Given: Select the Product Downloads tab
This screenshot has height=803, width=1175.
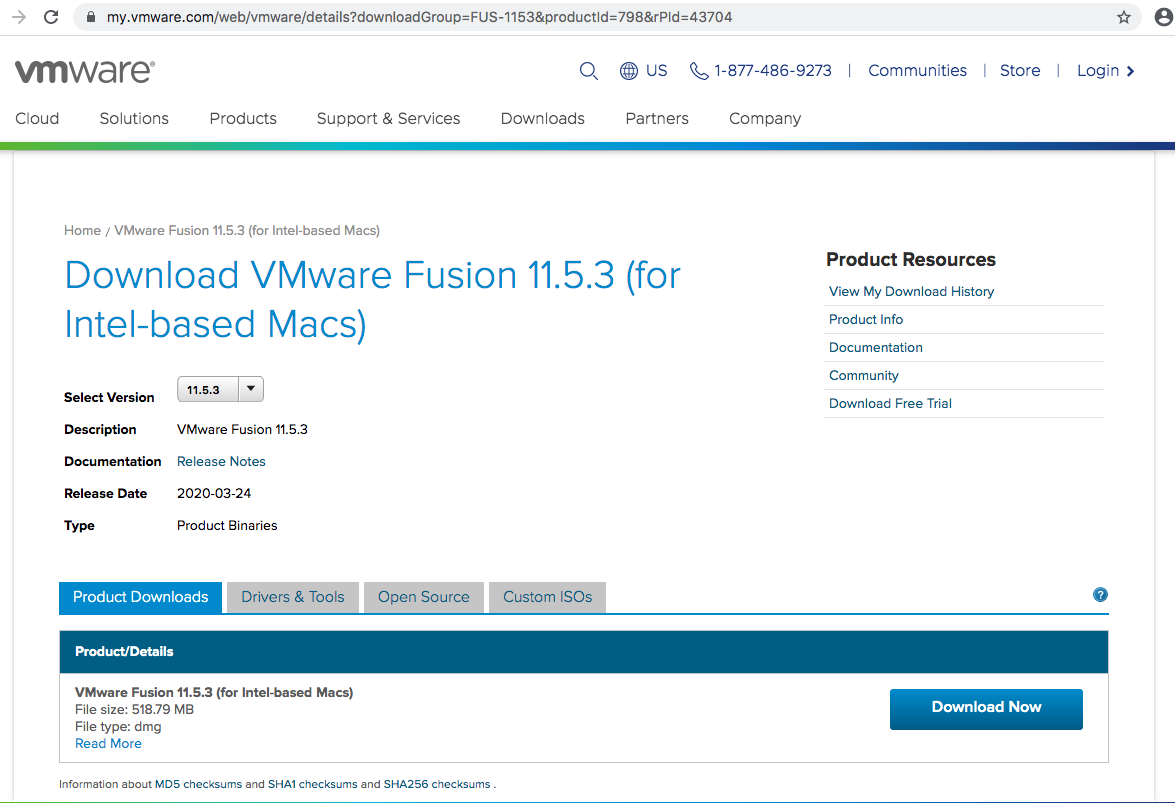Looking at the screenshot, I should pos(140,598).
